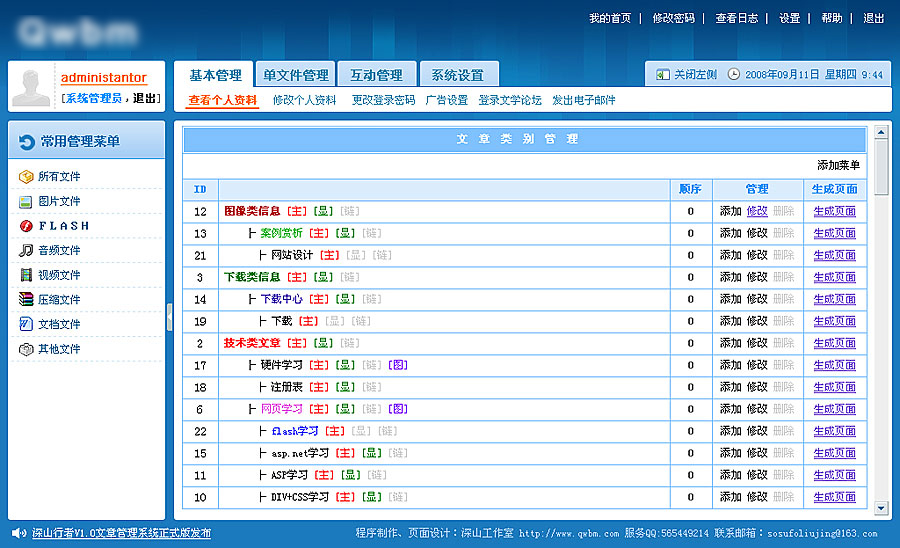Open the 系统设置 tab
This screenshot has height=548, width=900.
click(457, 75)
